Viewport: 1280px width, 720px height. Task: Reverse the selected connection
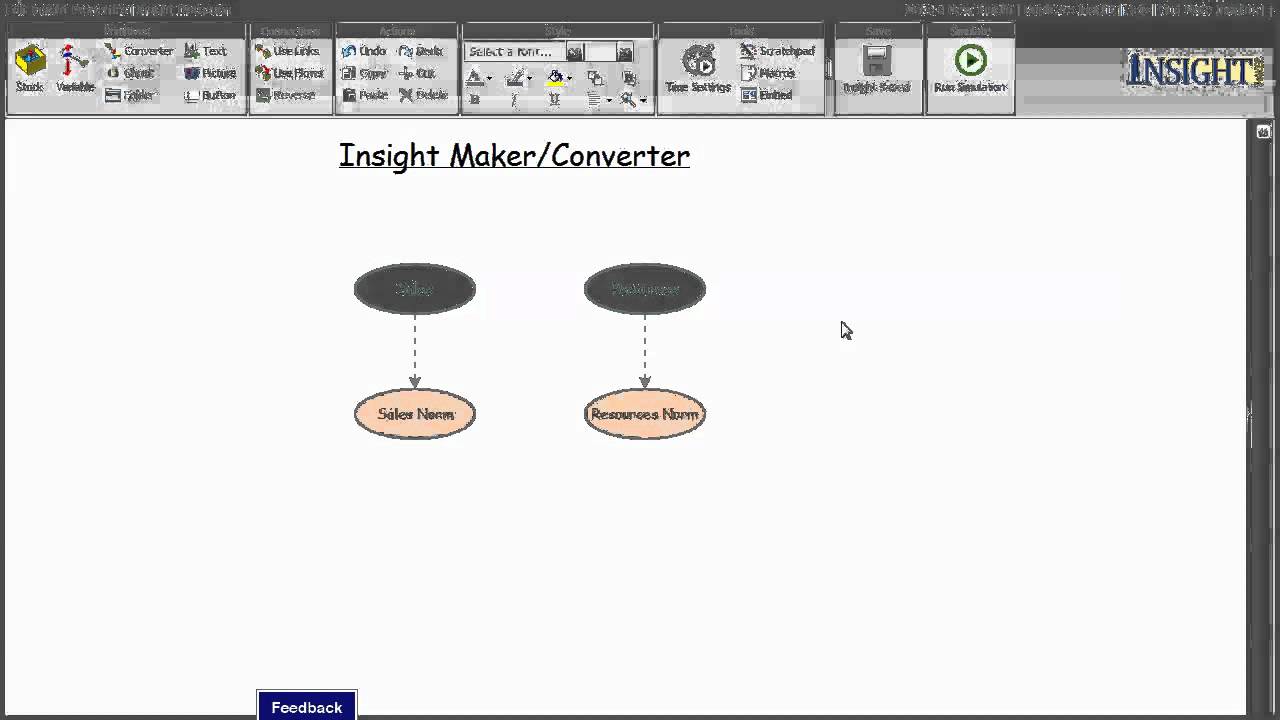pyautogui.click(x=286, y=95)
